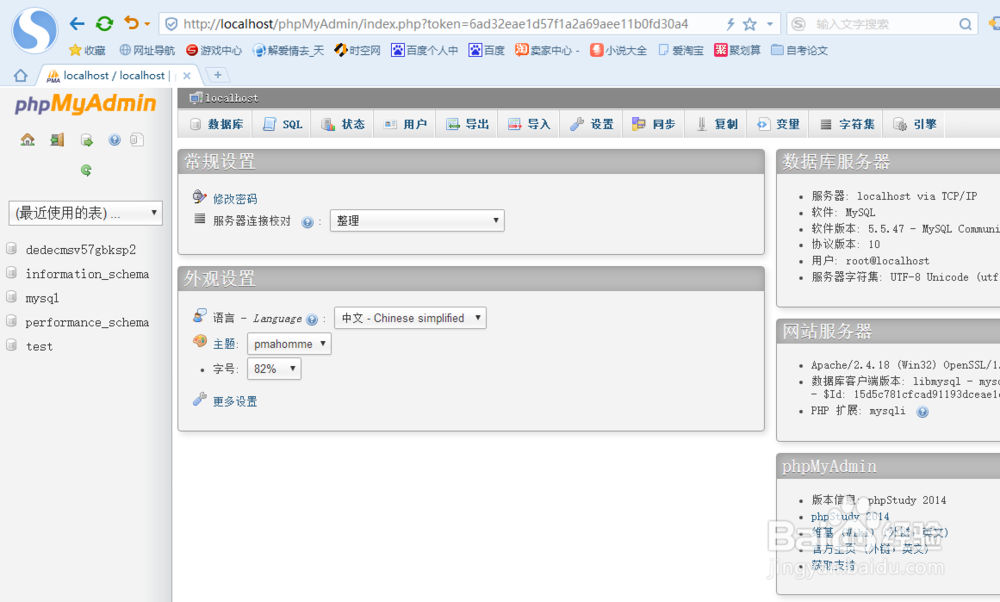Open the undo arrow's dropdown caret
This screenshot has height=602, width=1000.
[x=147, y=24]
